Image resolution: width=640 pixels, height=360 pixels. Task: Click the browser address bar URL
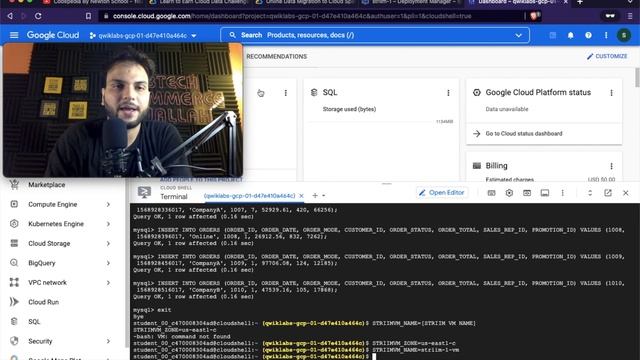coord(292,16)
